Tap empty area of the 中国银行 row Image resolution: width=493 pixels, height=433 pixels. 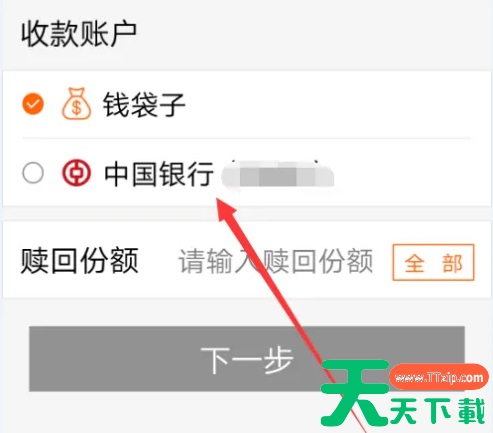click(x=410, y=173)
